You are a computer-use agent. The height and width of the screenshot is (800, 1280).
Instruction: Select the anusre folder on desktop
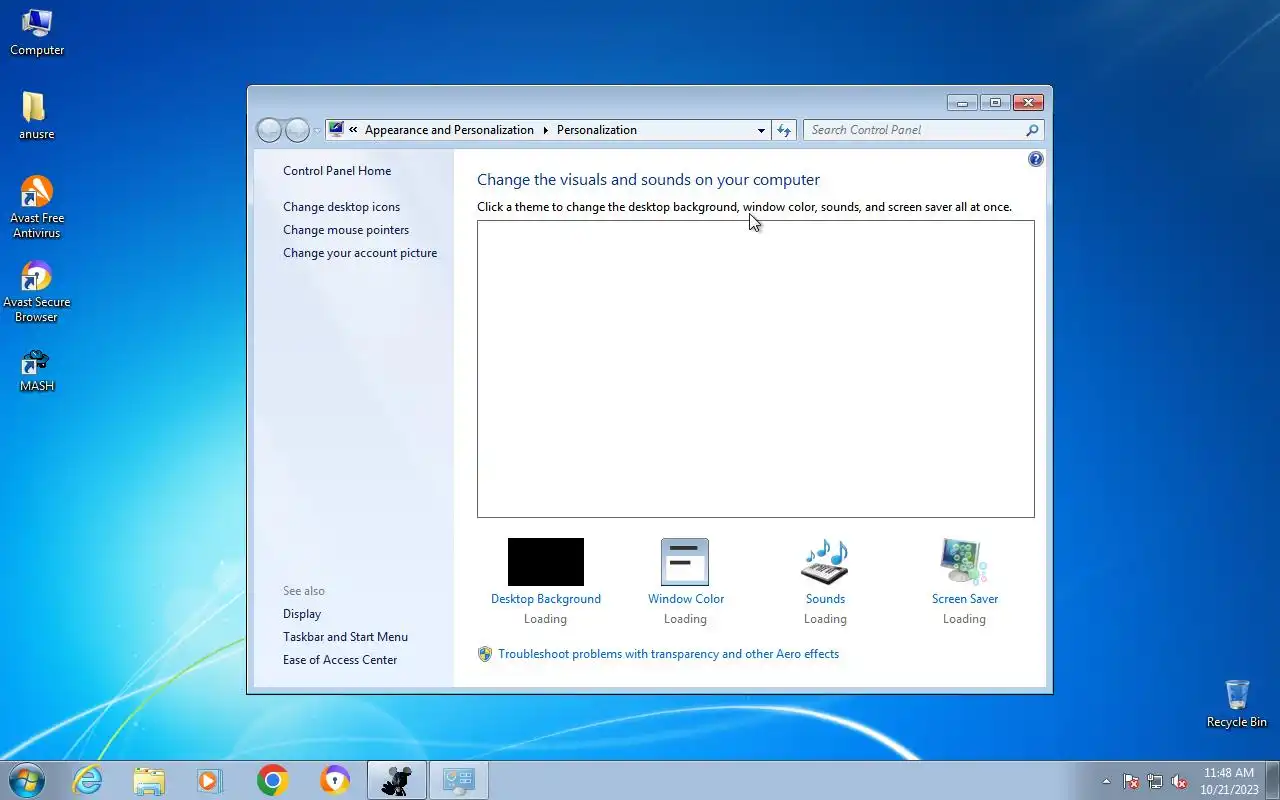tap(36, 116)
